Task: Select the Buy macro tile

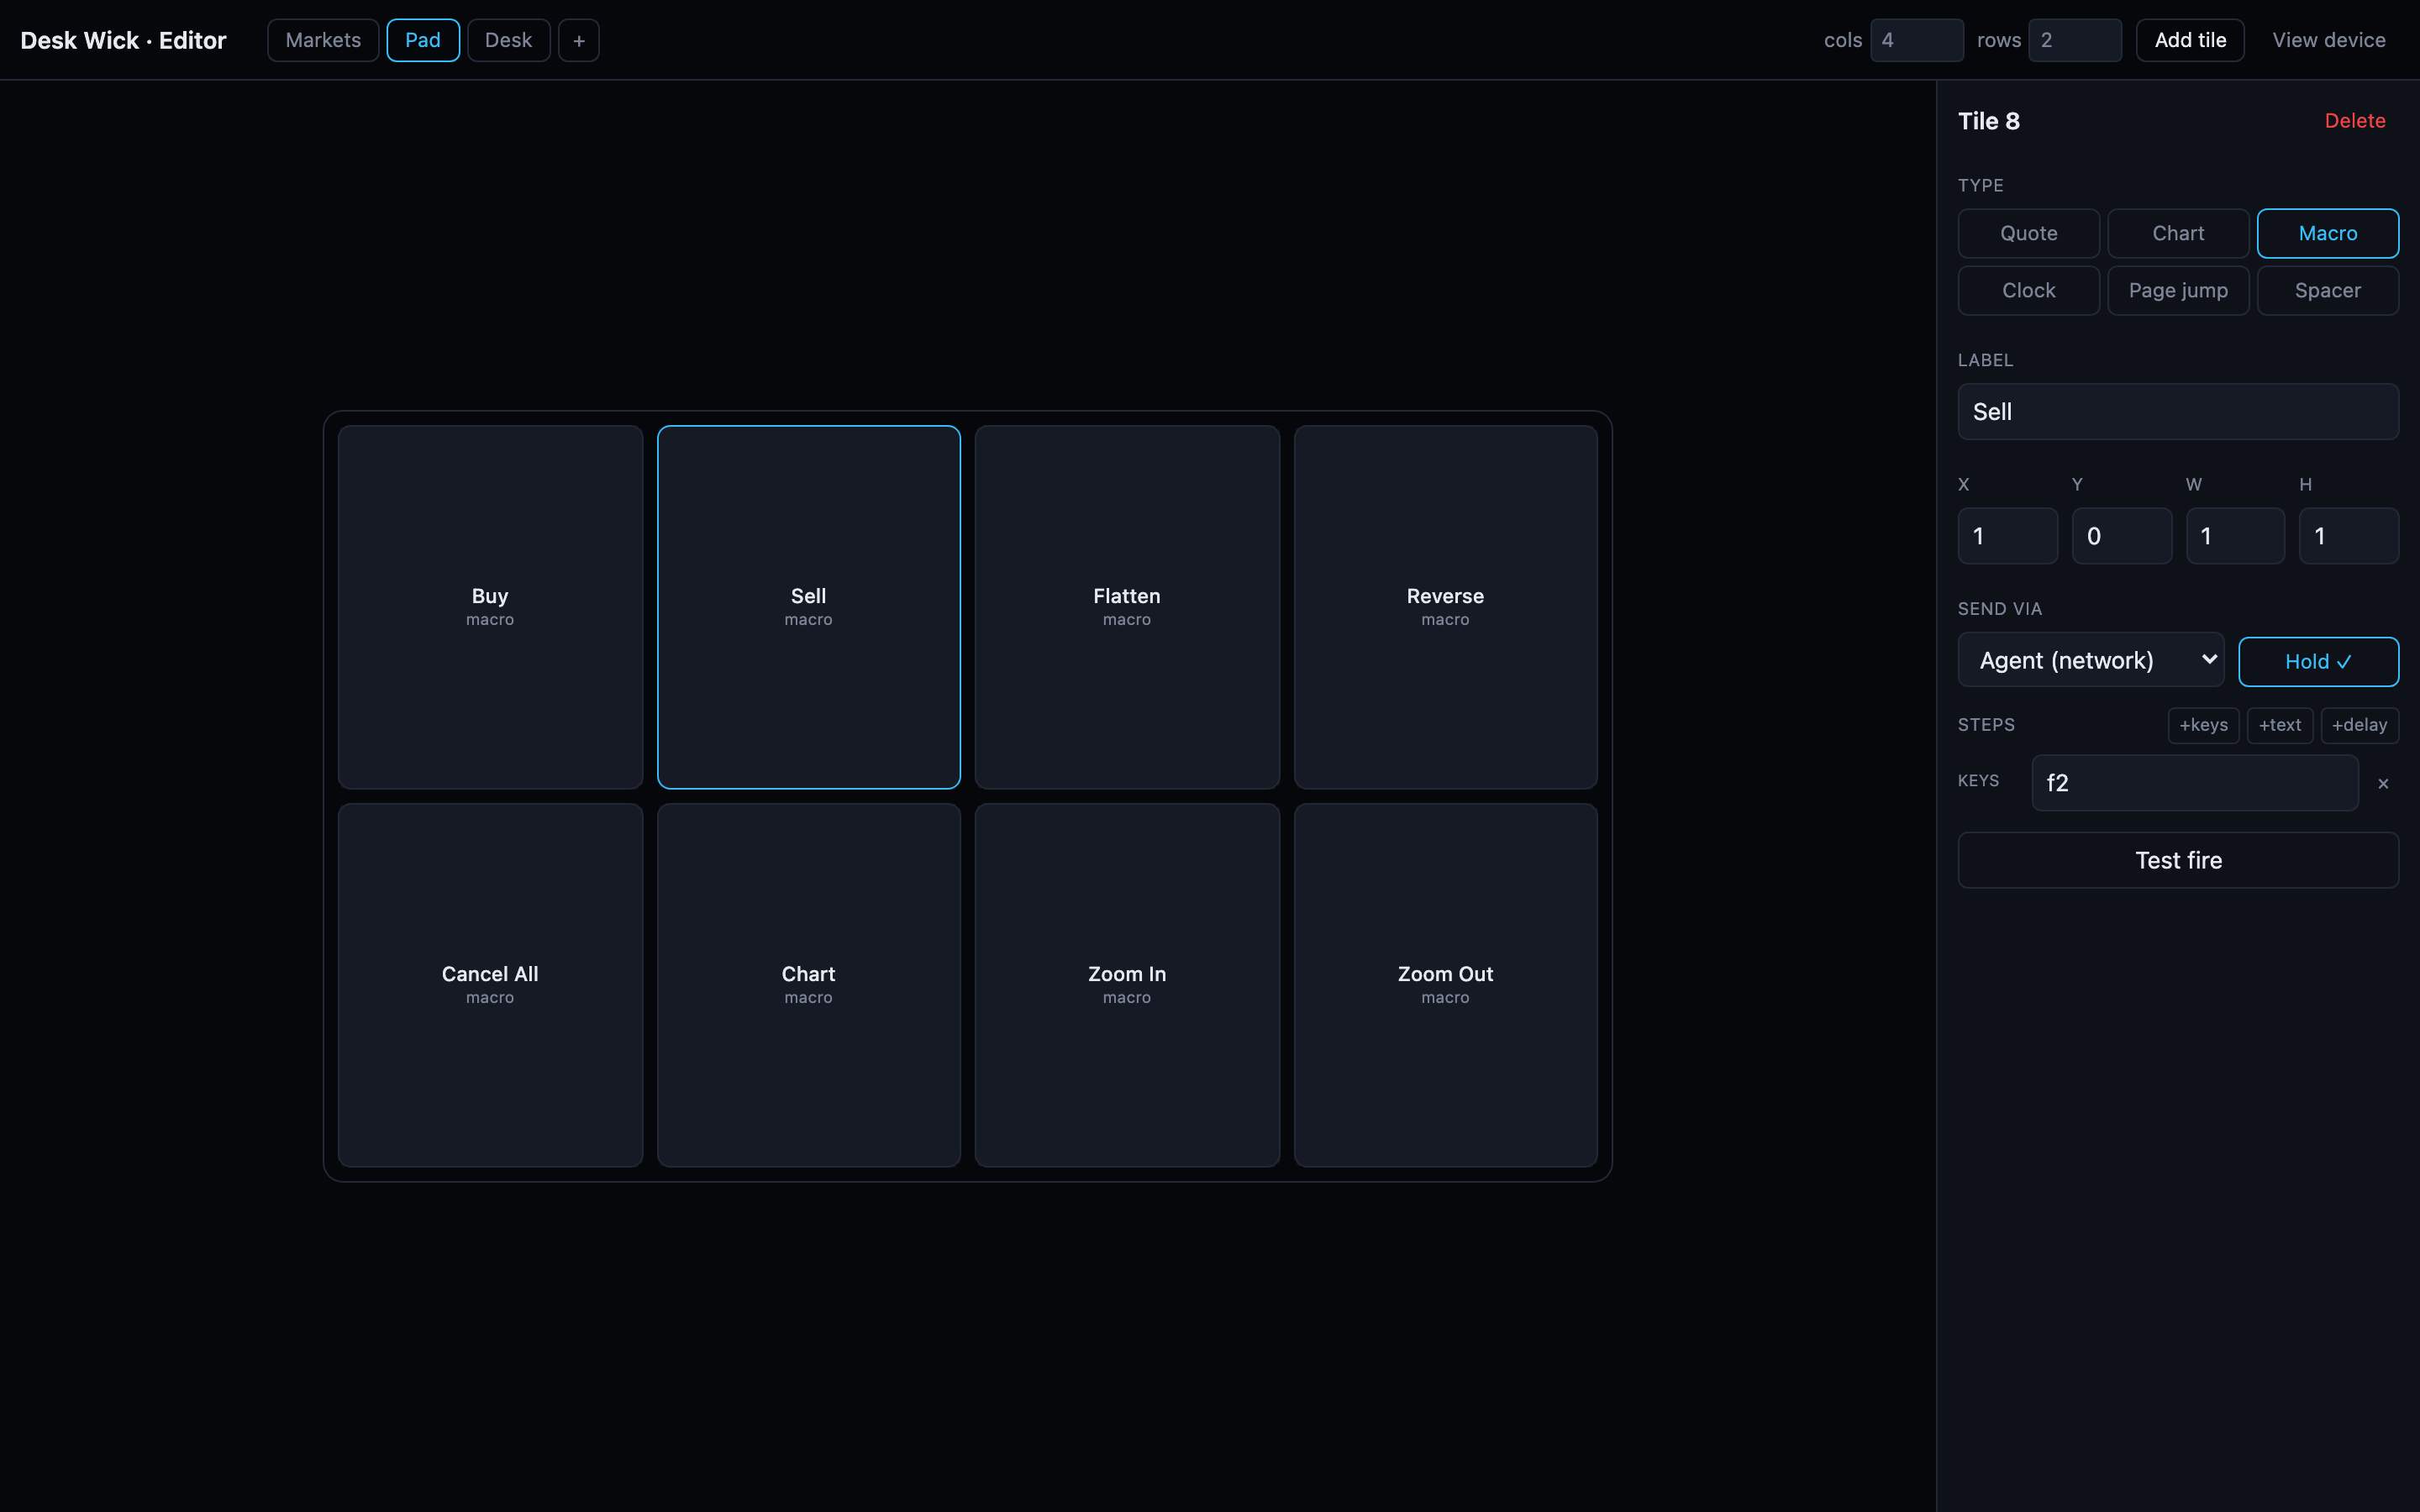Action: (x=490, y=607)
